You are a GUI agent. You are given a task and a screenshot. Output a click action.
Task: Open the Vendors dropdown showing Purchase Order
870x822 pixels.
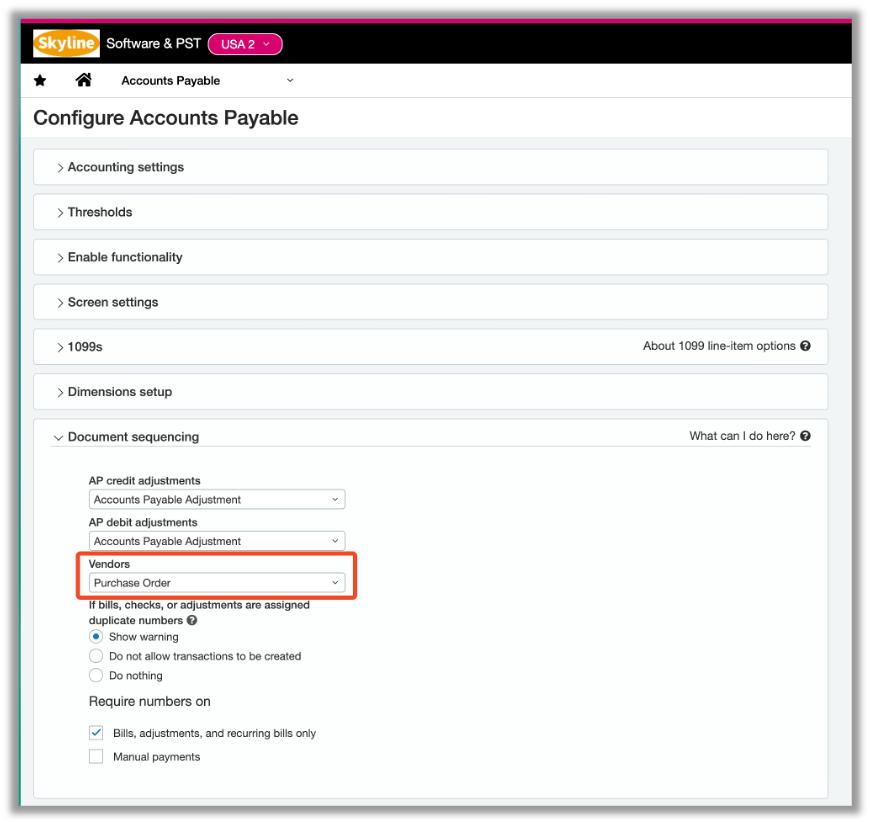(x=216, y=582)
